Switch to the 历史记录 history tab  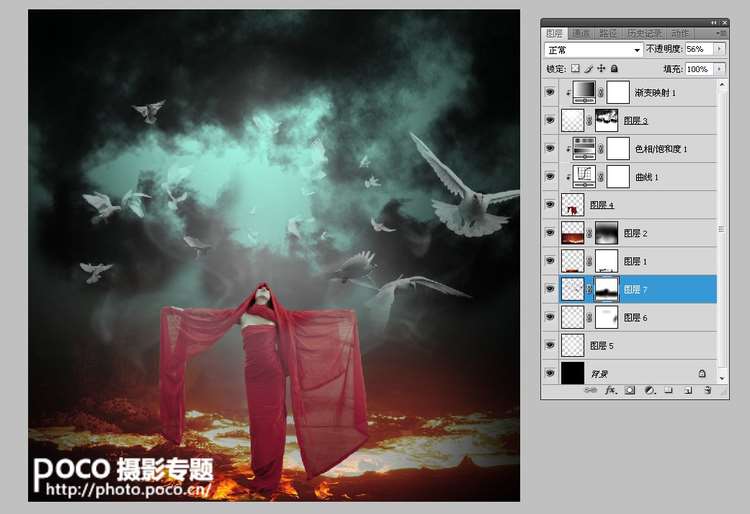point(644,33)
